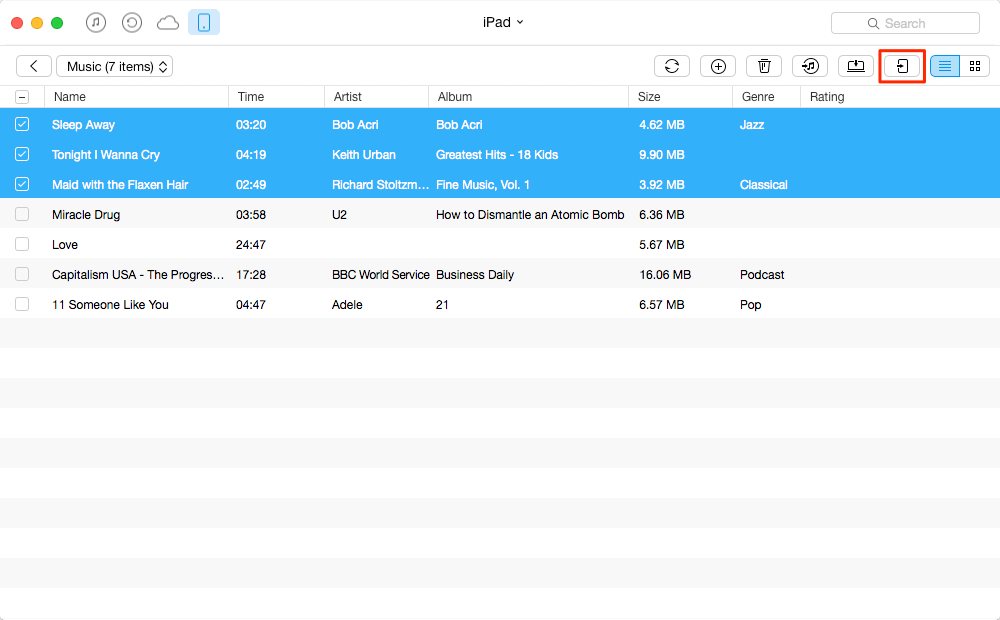The image size is (1000, 620).
Task: Refresh the music list
Action: click(672, 66)
